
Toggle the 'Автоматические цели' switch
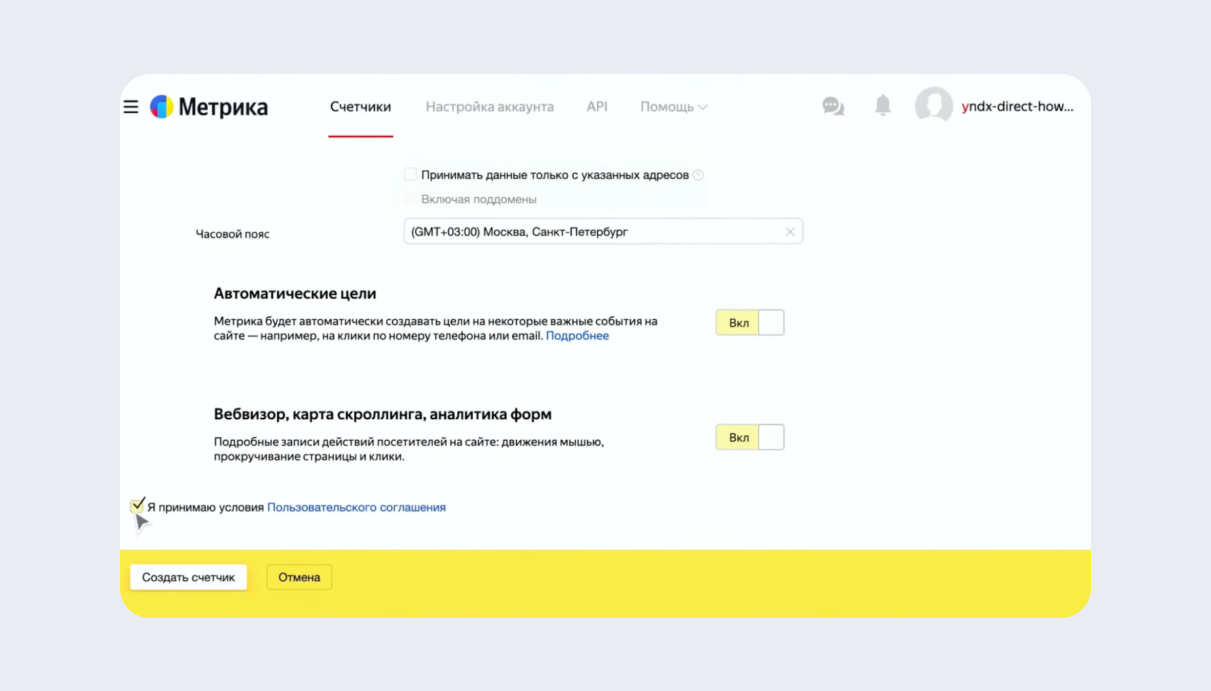[750, 323]
